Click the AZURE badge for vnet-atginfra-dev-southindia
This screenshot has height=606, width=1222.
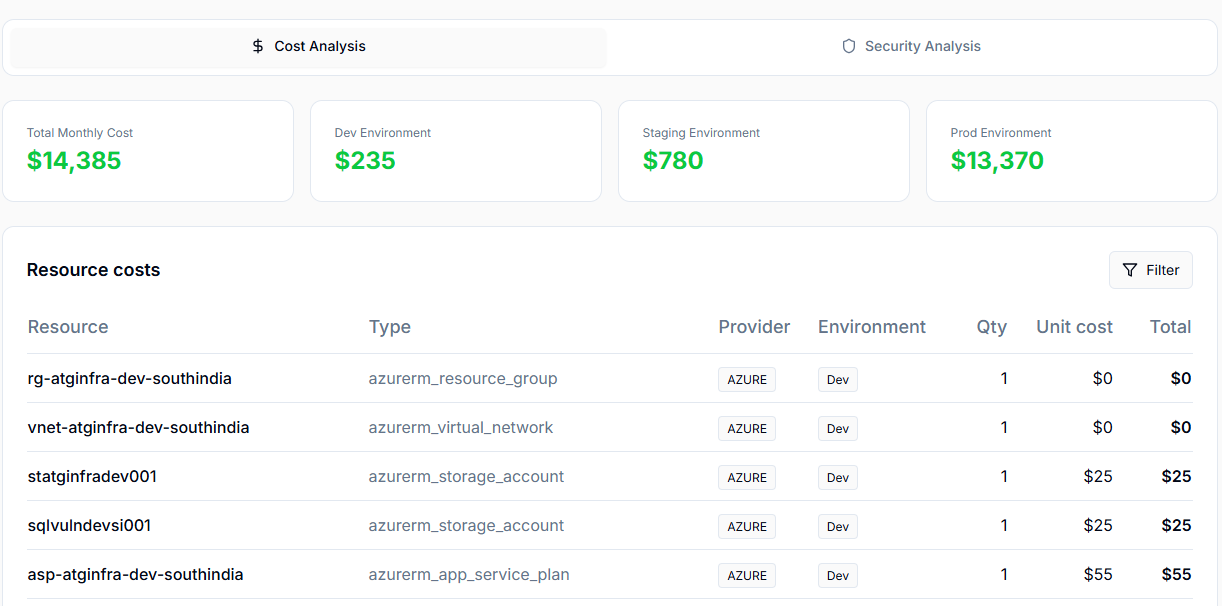click(746, 428)
